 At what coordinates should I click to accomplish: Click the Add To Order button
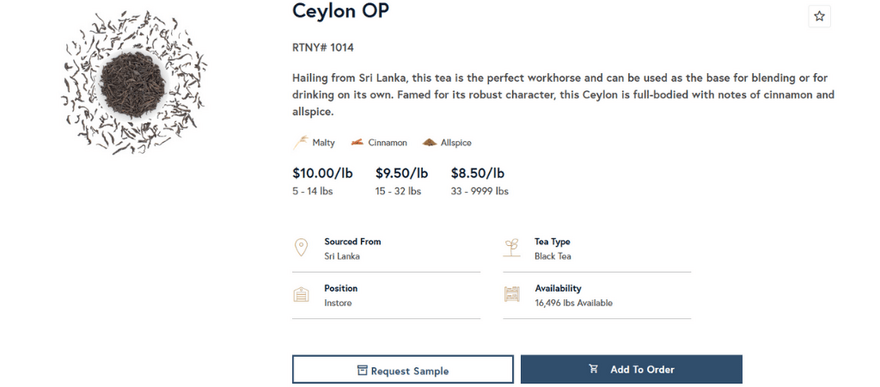631,369
